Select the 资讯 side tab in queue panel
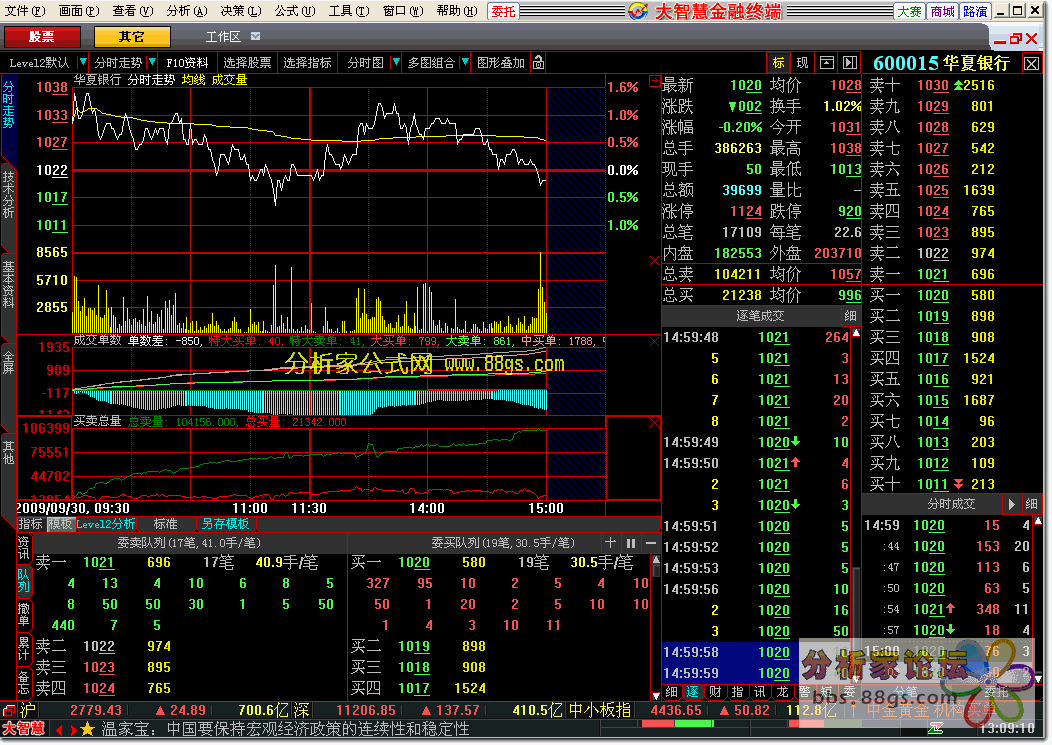 pos(23,548)
